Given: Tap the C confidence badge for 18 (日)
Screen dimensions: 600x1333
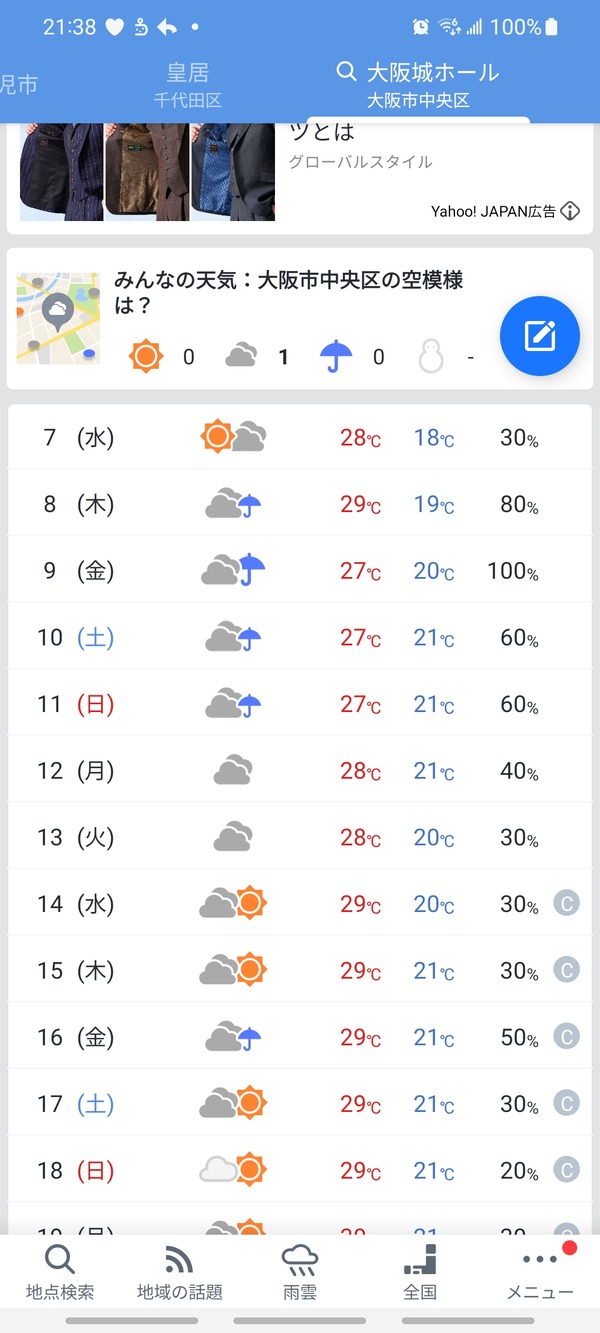Looking at the screenshot, I should 566,1170.
